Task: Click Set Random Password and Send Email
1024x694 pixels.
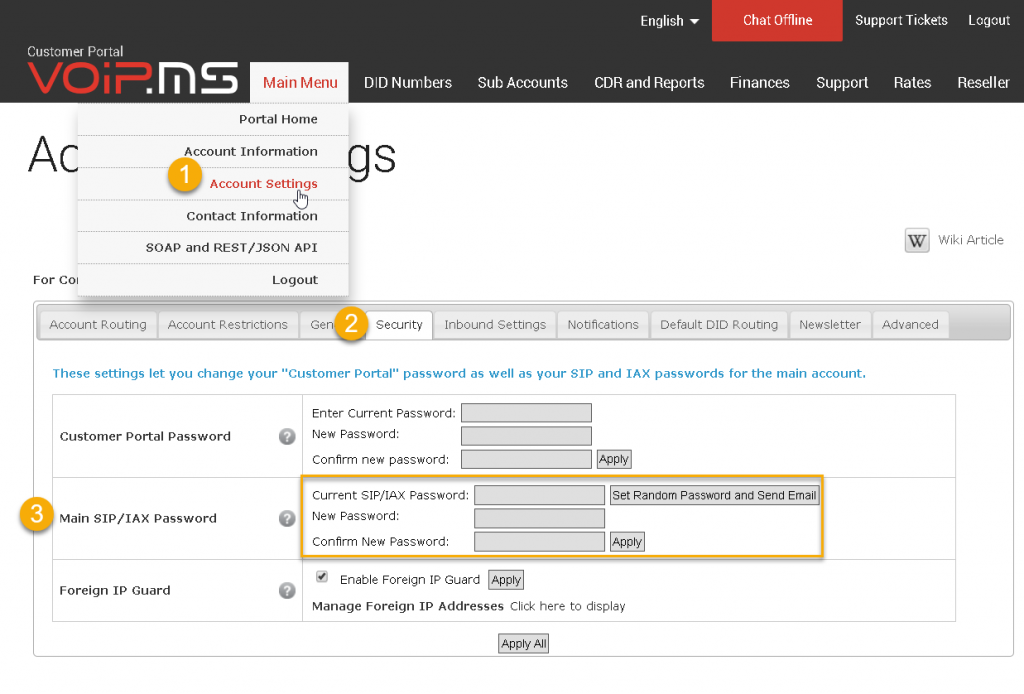Action: tap(714, 496)
